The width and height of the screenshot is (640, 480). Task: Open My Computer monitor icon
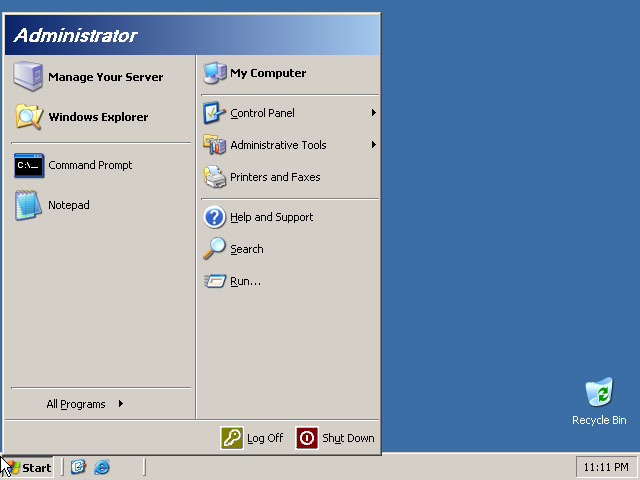point(215,73)
